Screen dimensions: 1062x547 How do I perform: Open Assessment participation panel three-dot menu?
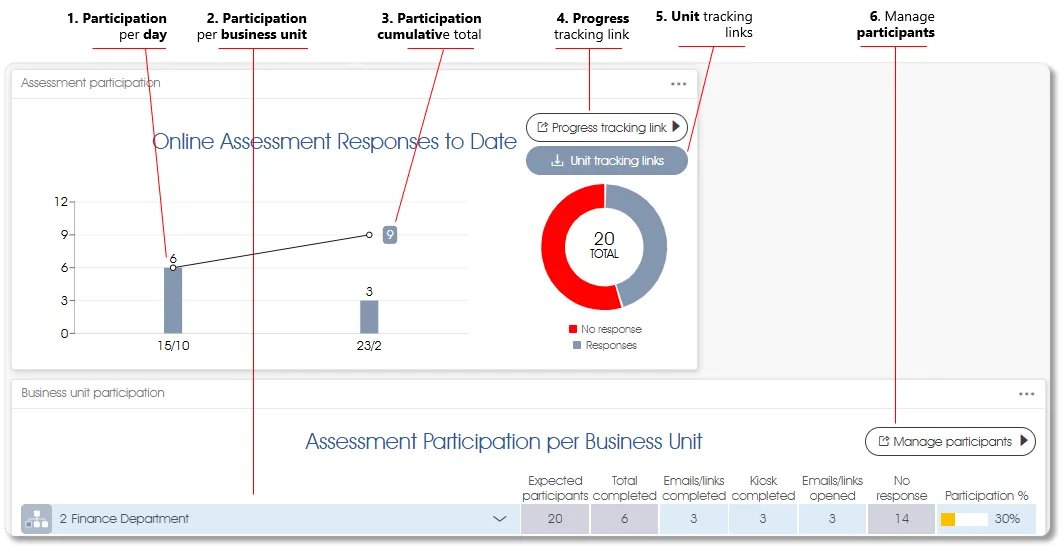point(679,84)
